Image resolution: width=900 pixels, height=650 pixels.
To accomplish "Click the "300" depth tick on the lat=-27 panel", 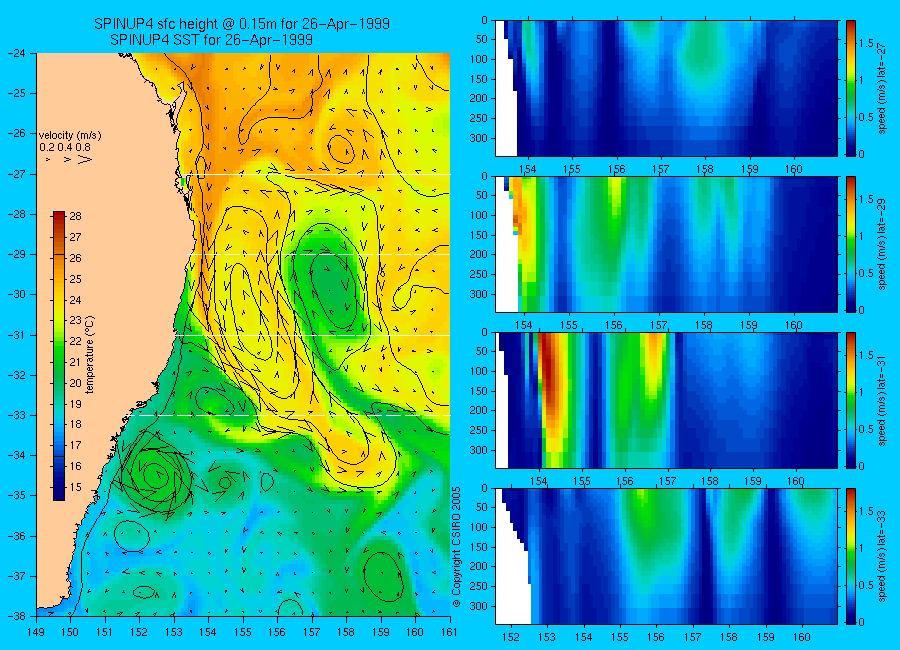I will coord(479,138).
